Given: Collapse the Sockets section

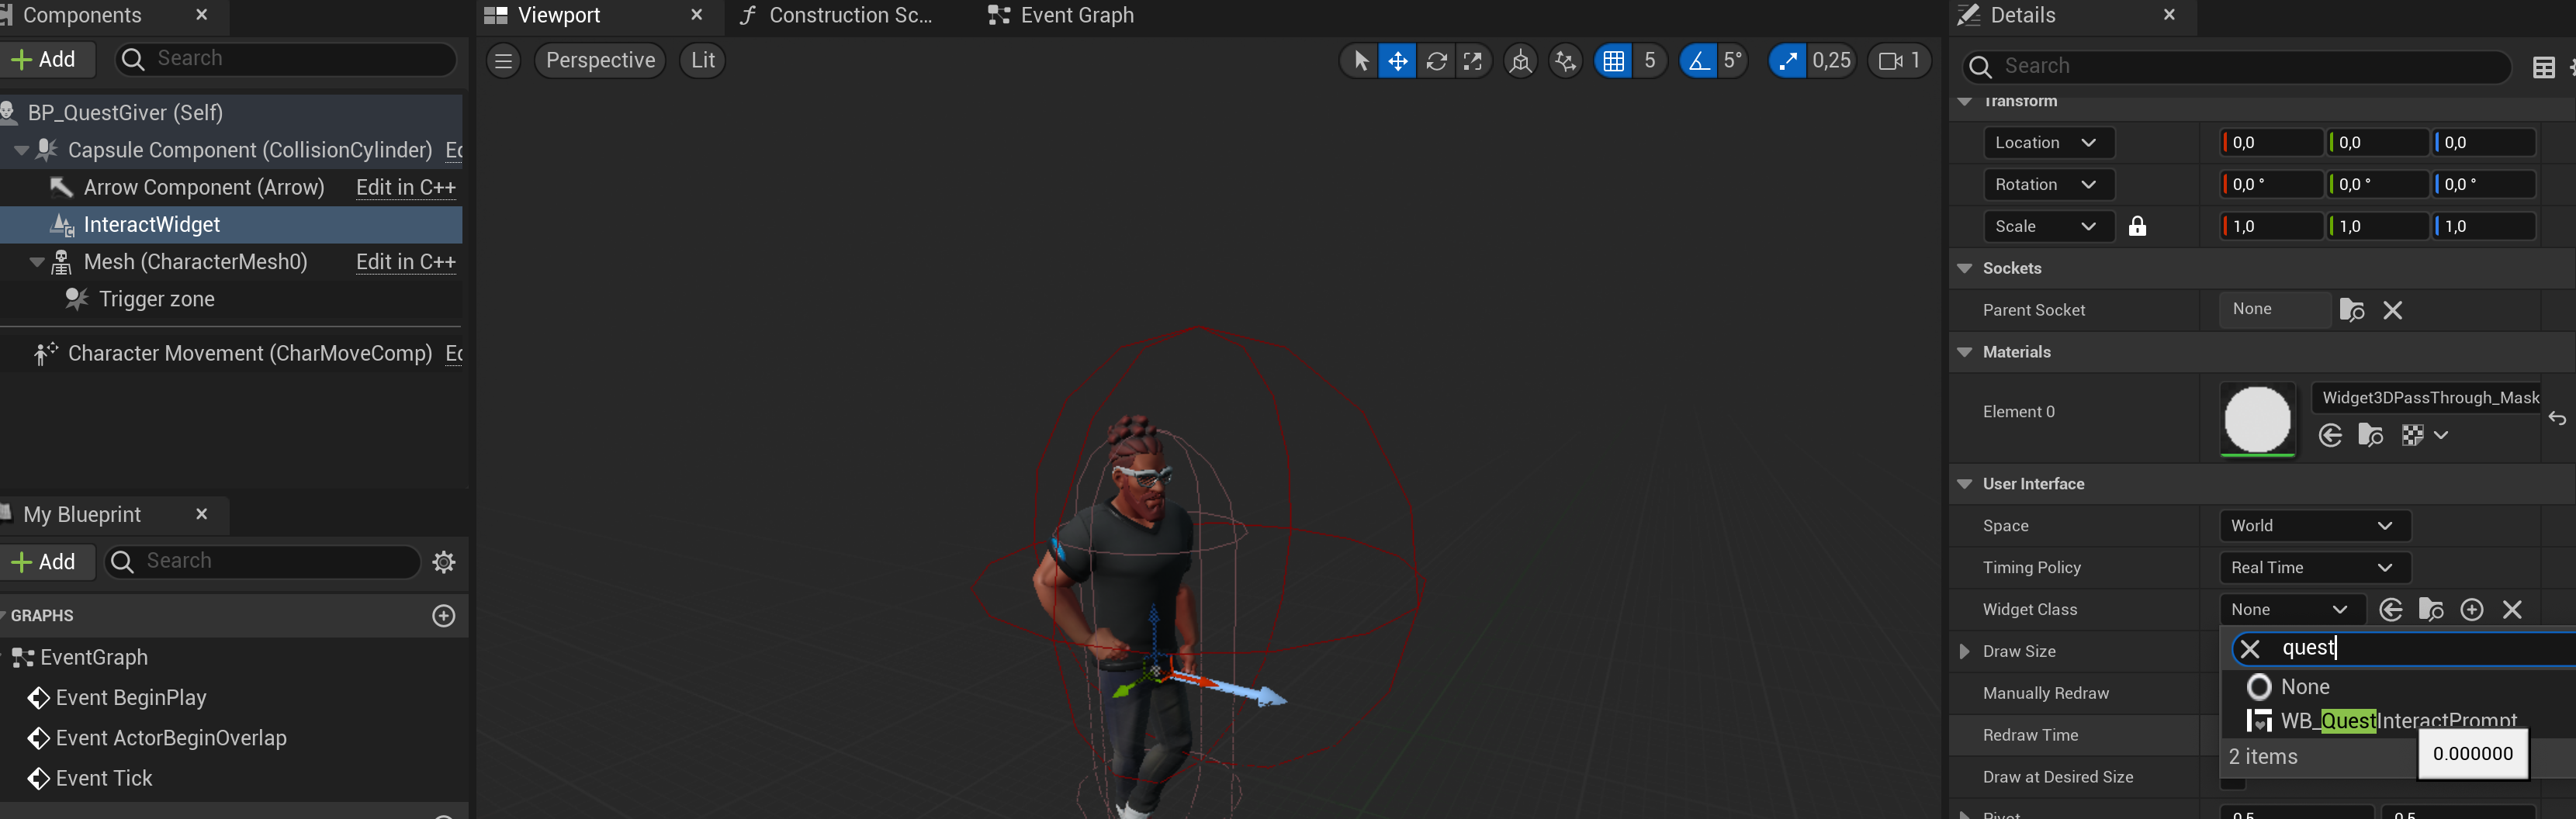Looking at the screenshot, I should [1964, 268].
